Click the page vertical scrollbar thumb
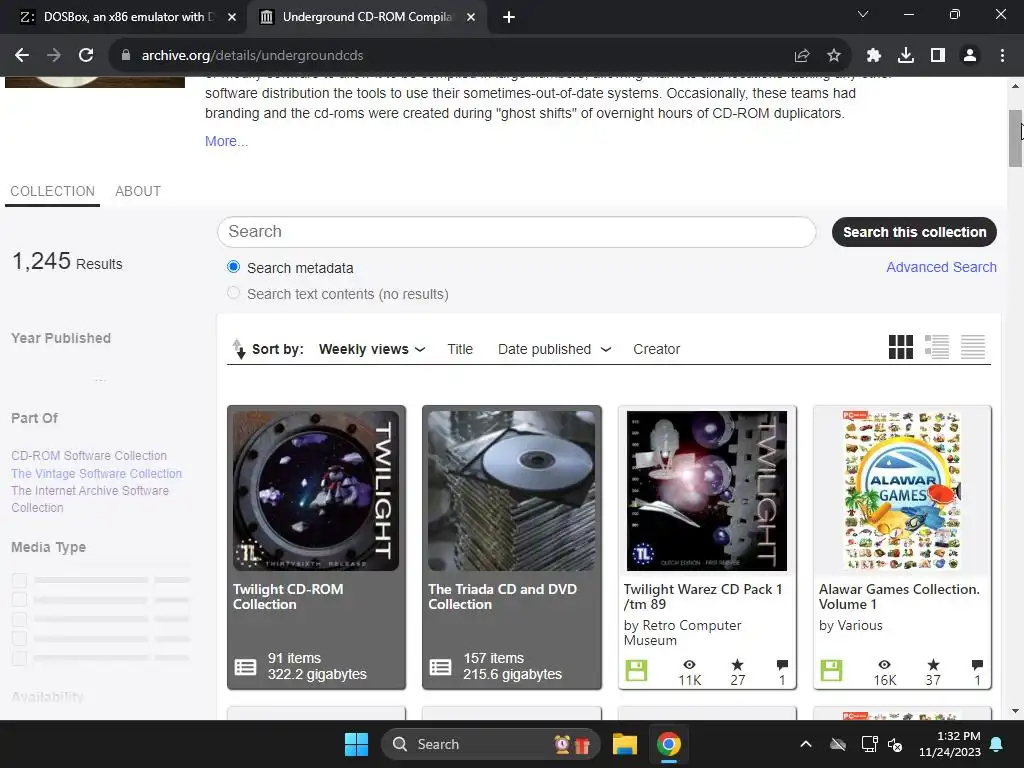Screen dimensions: 1024x768 coord(1015,138)
